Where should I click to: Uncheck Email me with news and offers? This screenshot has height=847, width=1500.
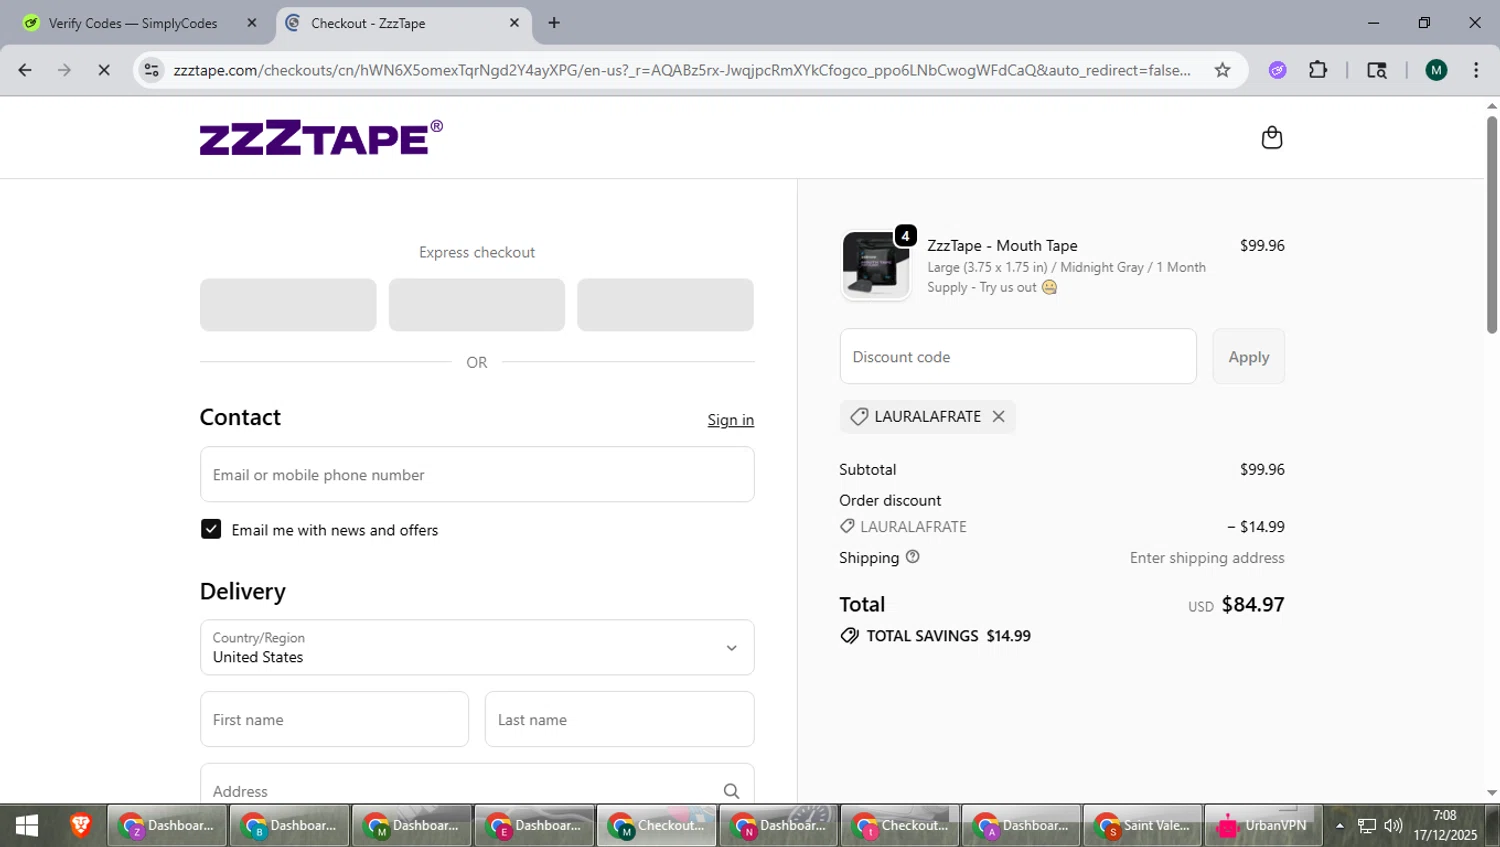click(x=211, y=529)
